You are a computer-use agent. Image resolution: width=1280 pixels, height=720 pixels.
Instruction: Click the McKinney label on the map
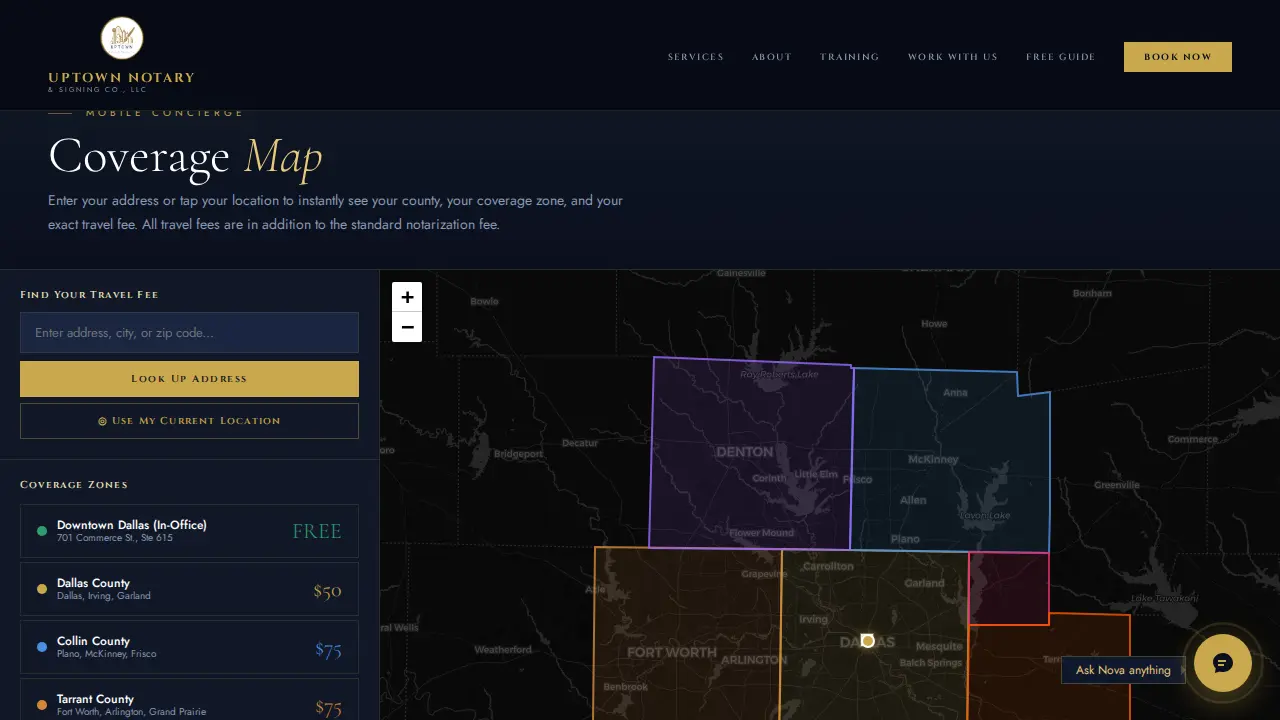pos(933,460)
